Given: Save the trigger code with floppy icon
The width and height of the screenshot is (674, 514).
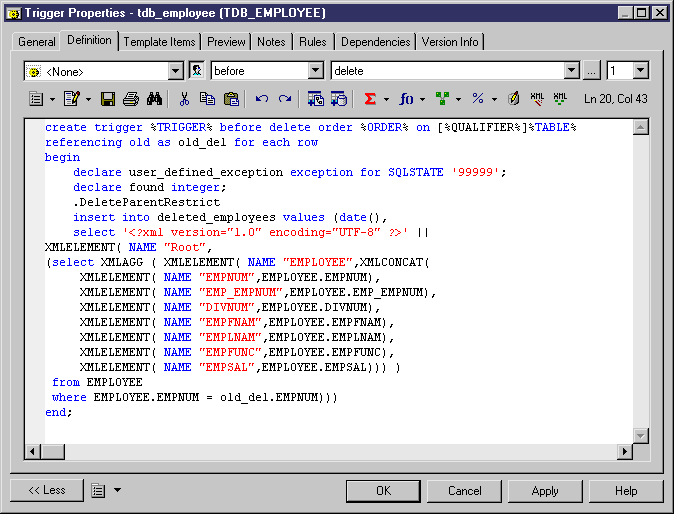Looking at the screenshot, I should point(108,99).
